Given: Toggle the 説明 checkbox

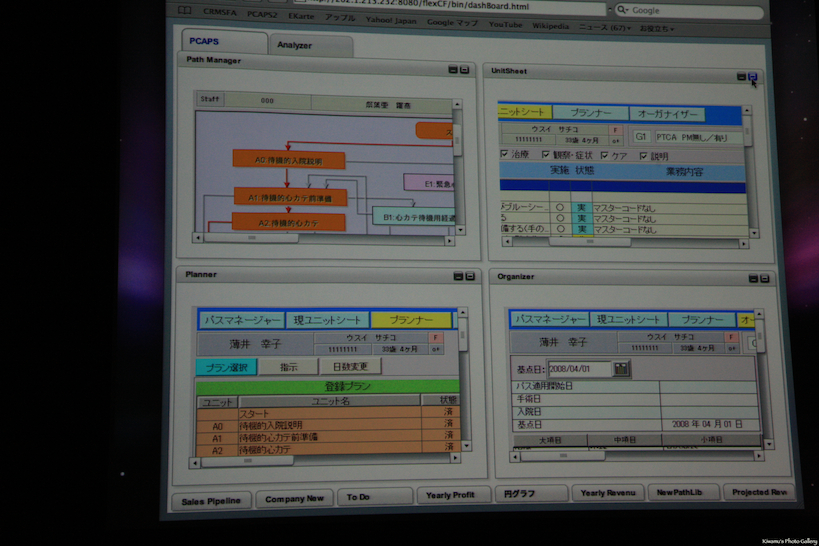Looking at the screenshot, I should coord(644,156).
